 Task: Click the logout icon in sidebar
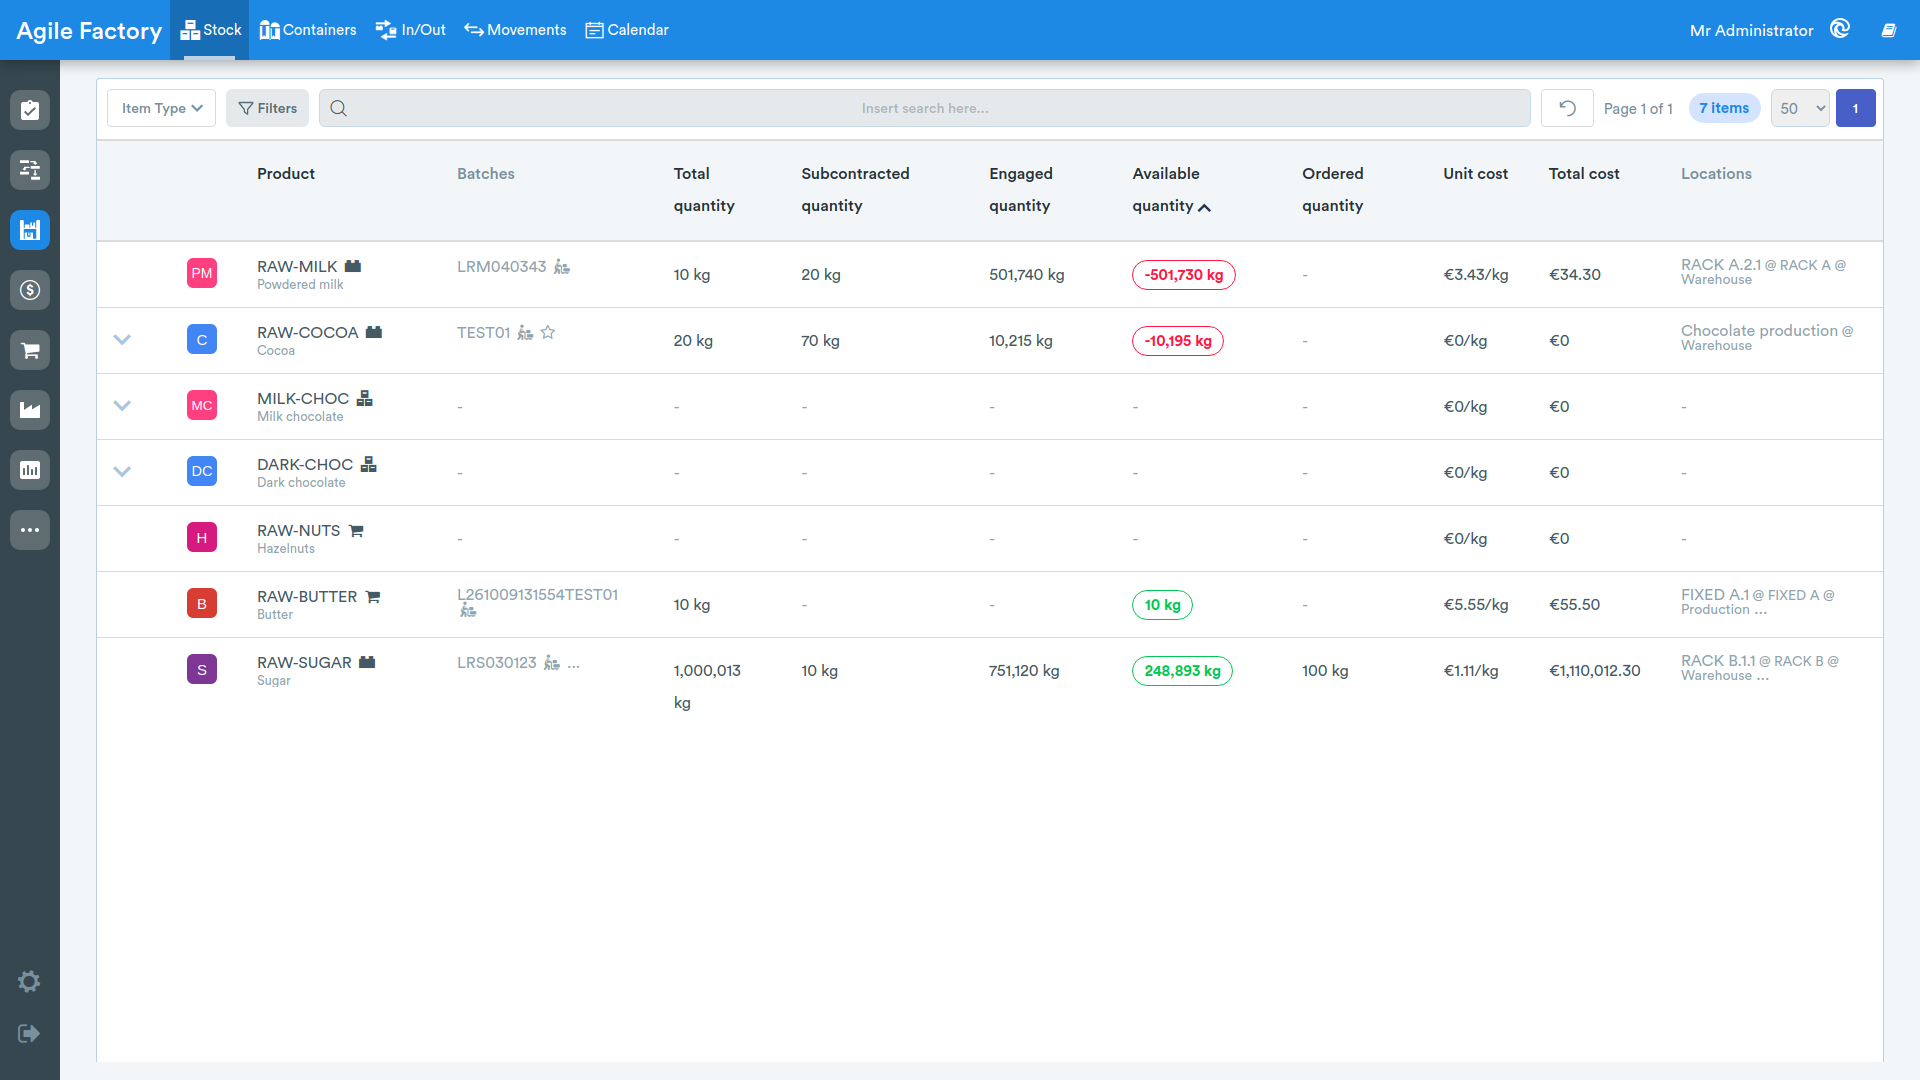coord(29,1033)
